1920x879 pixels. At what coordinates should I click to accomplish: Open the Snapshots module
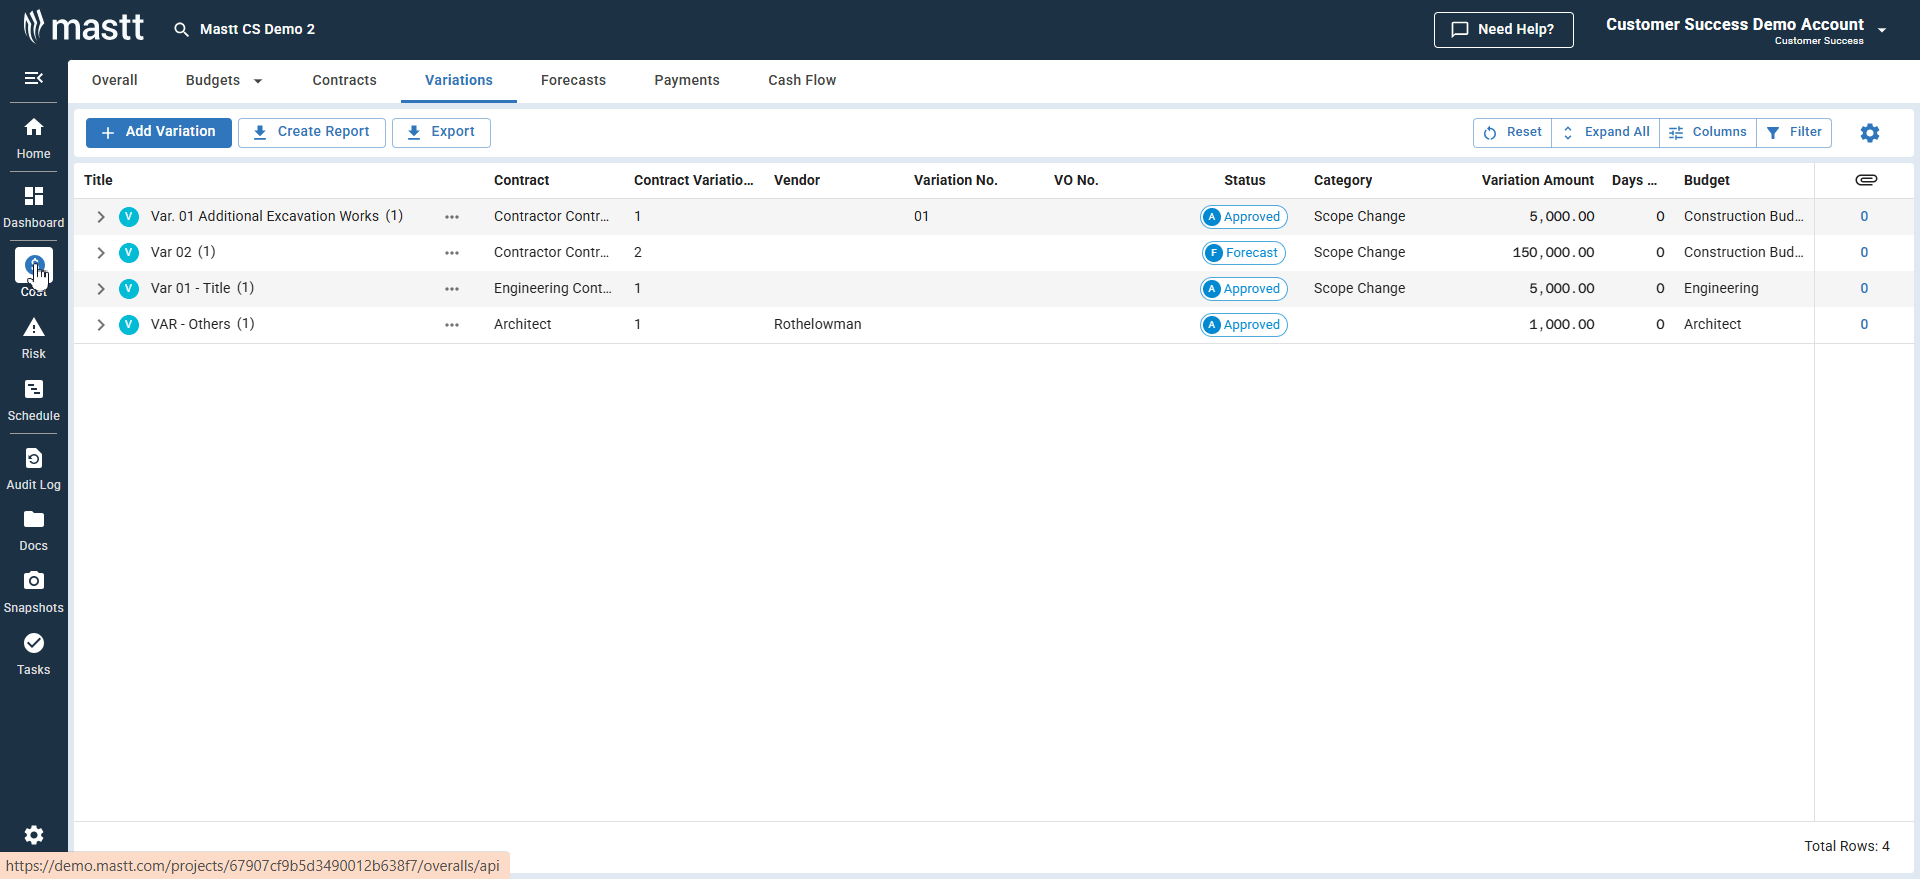[x=33, y=592]
